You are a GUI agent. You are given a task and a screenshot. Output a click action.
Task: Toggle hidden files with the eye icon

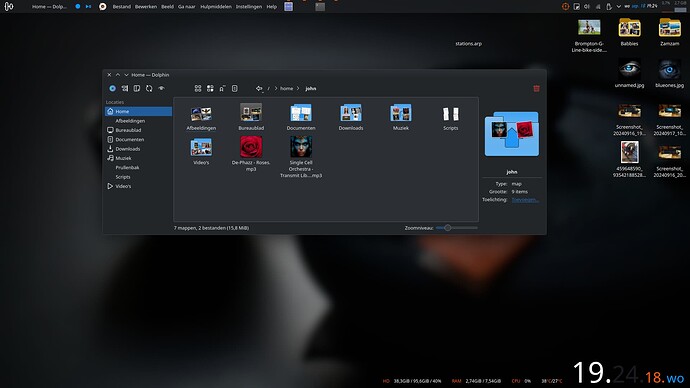[161, 88]
